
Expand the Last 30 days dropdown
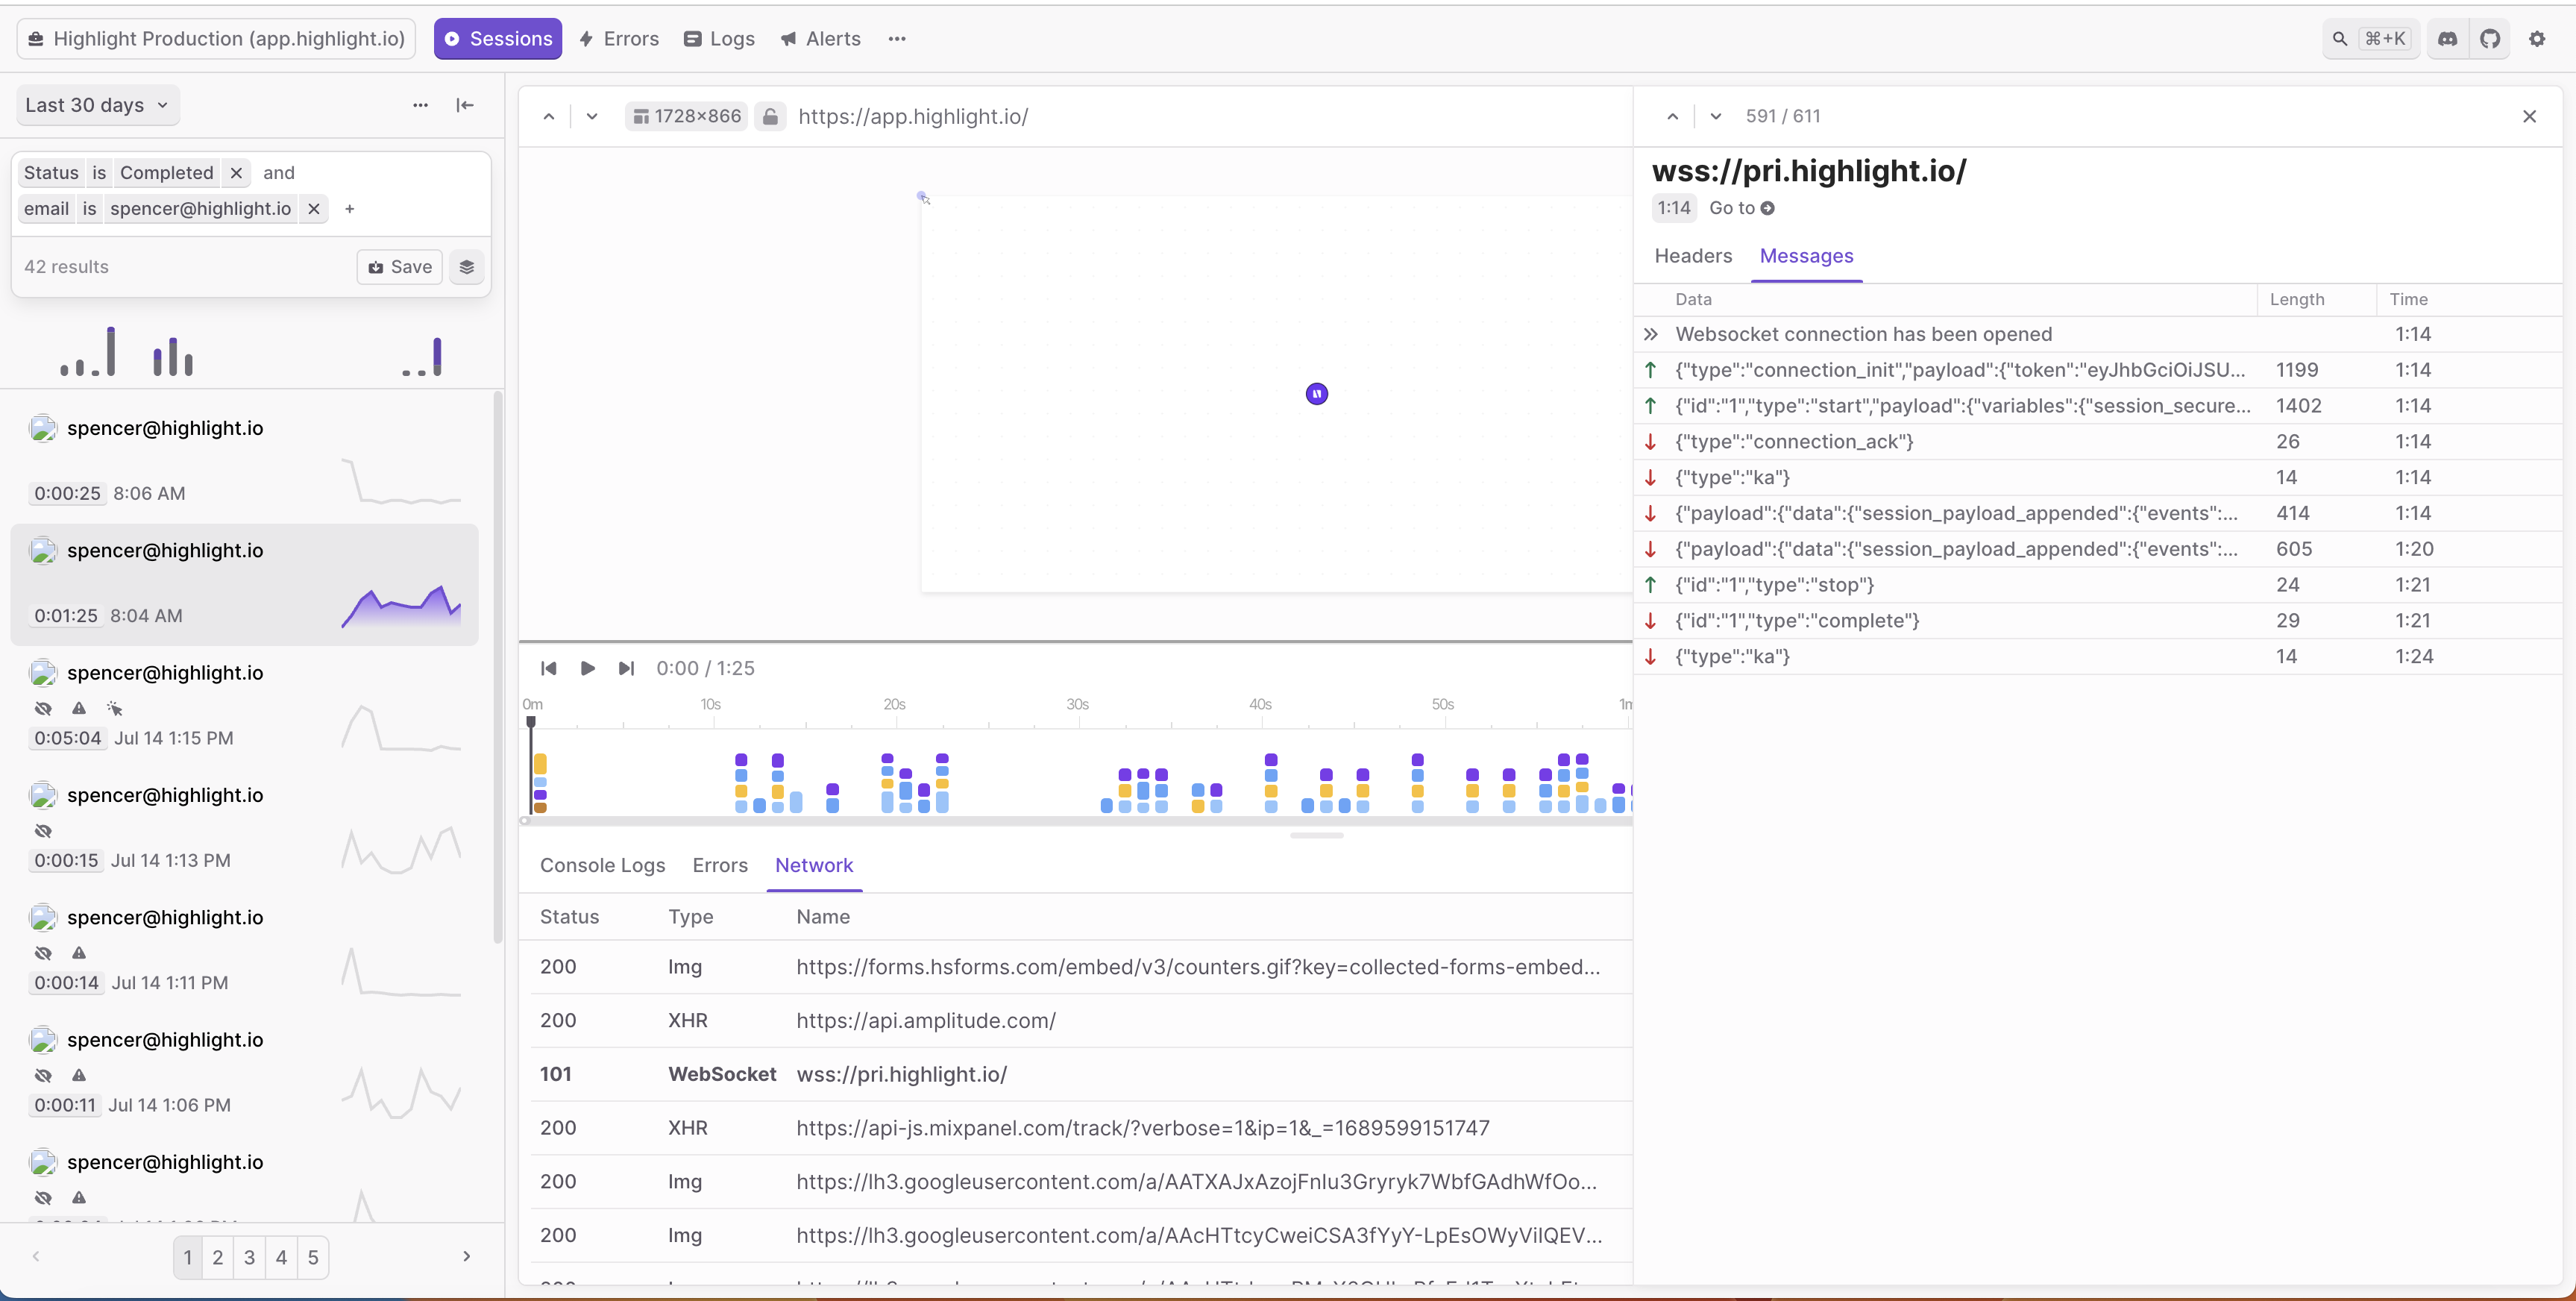(x=95, y=104)
